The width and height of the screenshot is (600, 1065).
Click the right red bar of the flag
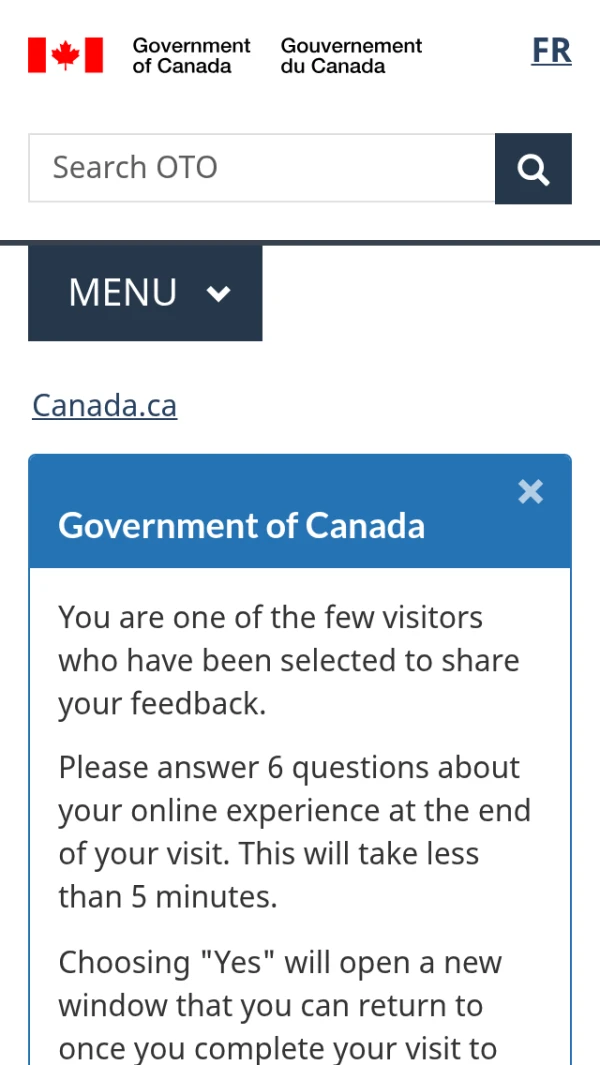[x=94, y=55]
